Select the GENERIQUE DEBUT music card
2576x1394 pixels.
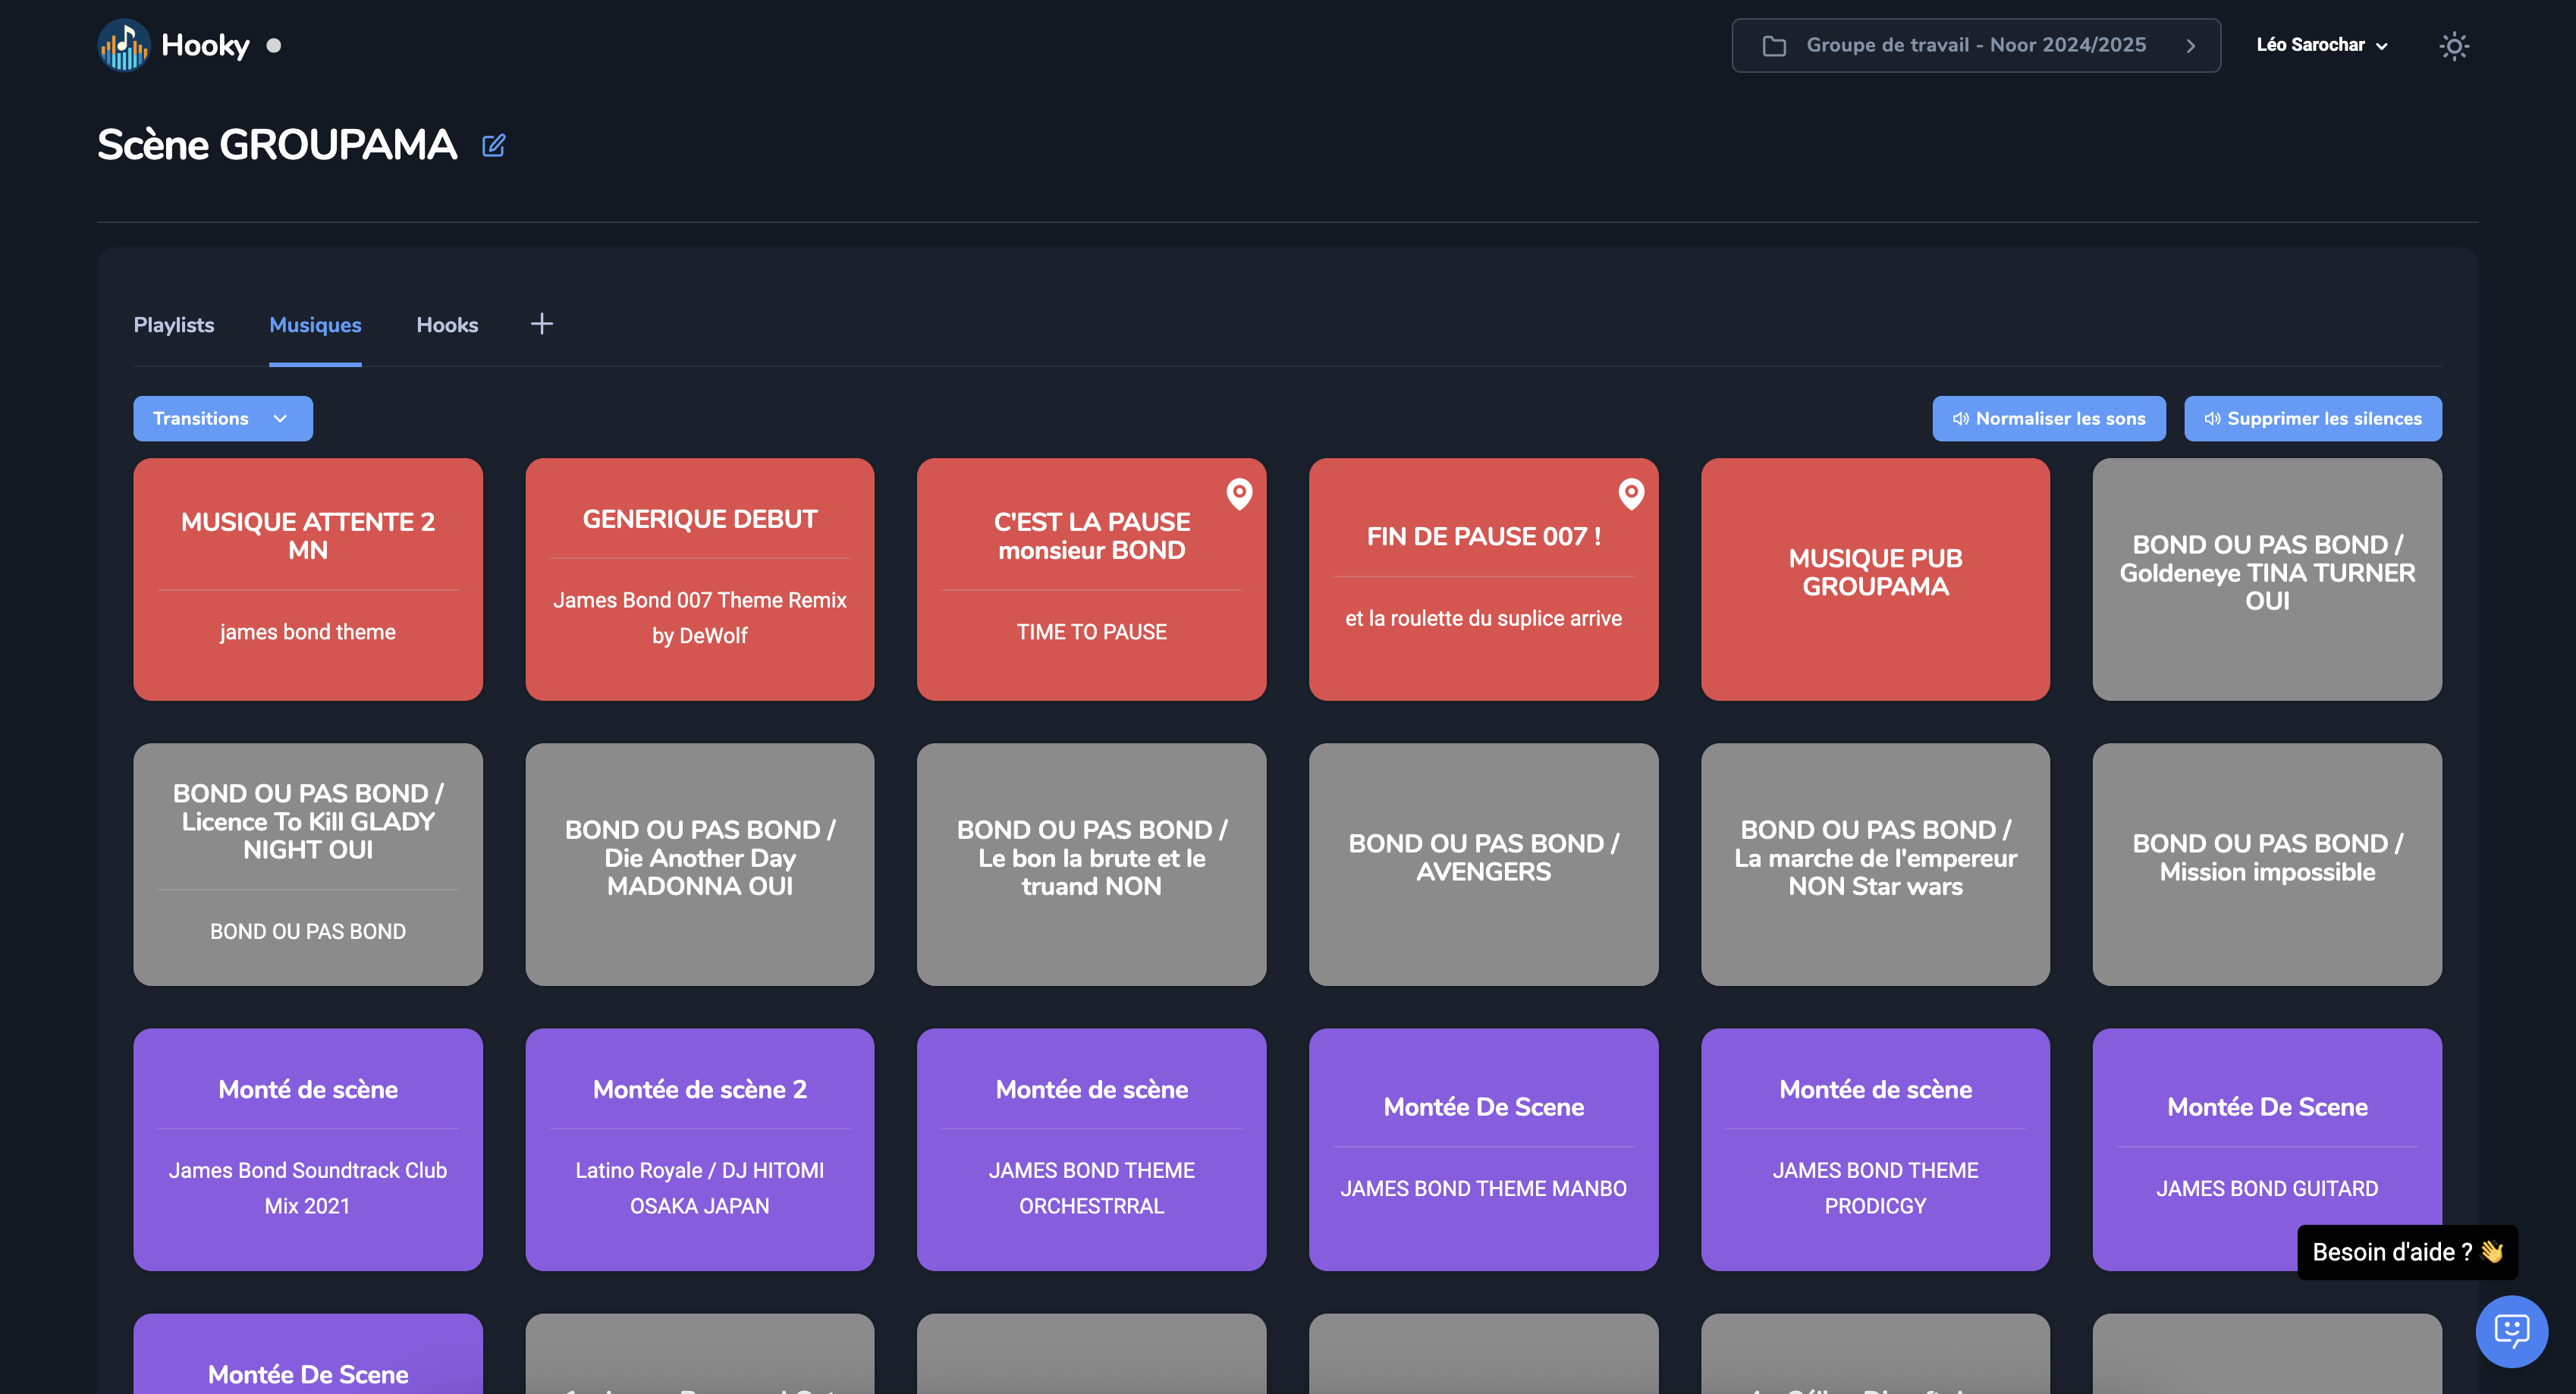pyautogui.click(x=699, y=578)
